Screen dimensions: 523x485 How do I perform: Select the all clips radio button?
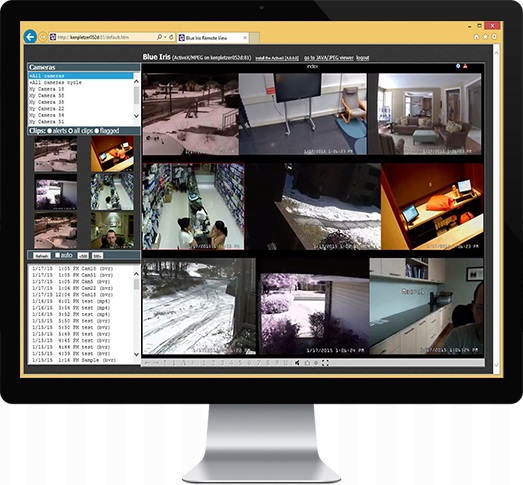pos(70,131)
